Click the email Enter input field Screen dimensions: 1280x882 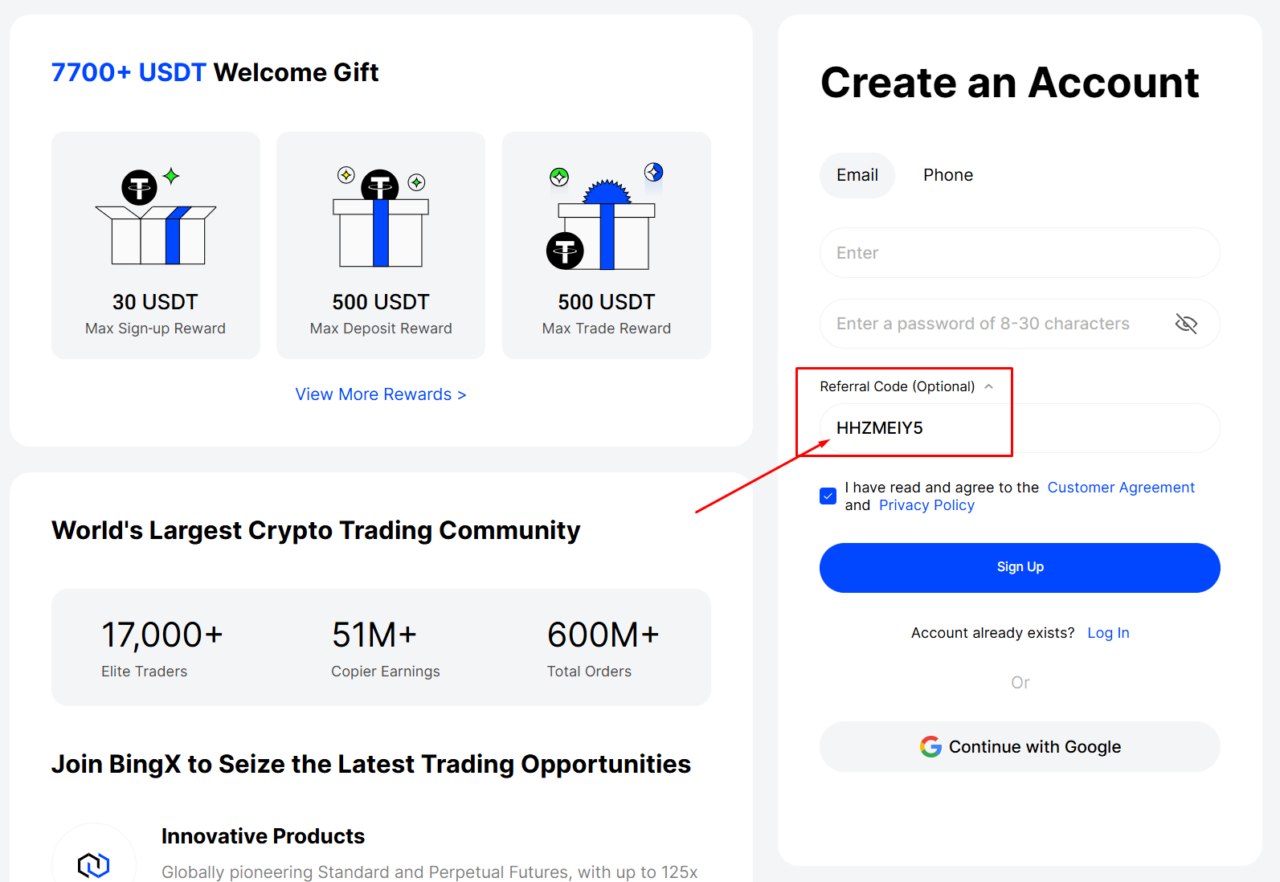(x=1019, y=252)
